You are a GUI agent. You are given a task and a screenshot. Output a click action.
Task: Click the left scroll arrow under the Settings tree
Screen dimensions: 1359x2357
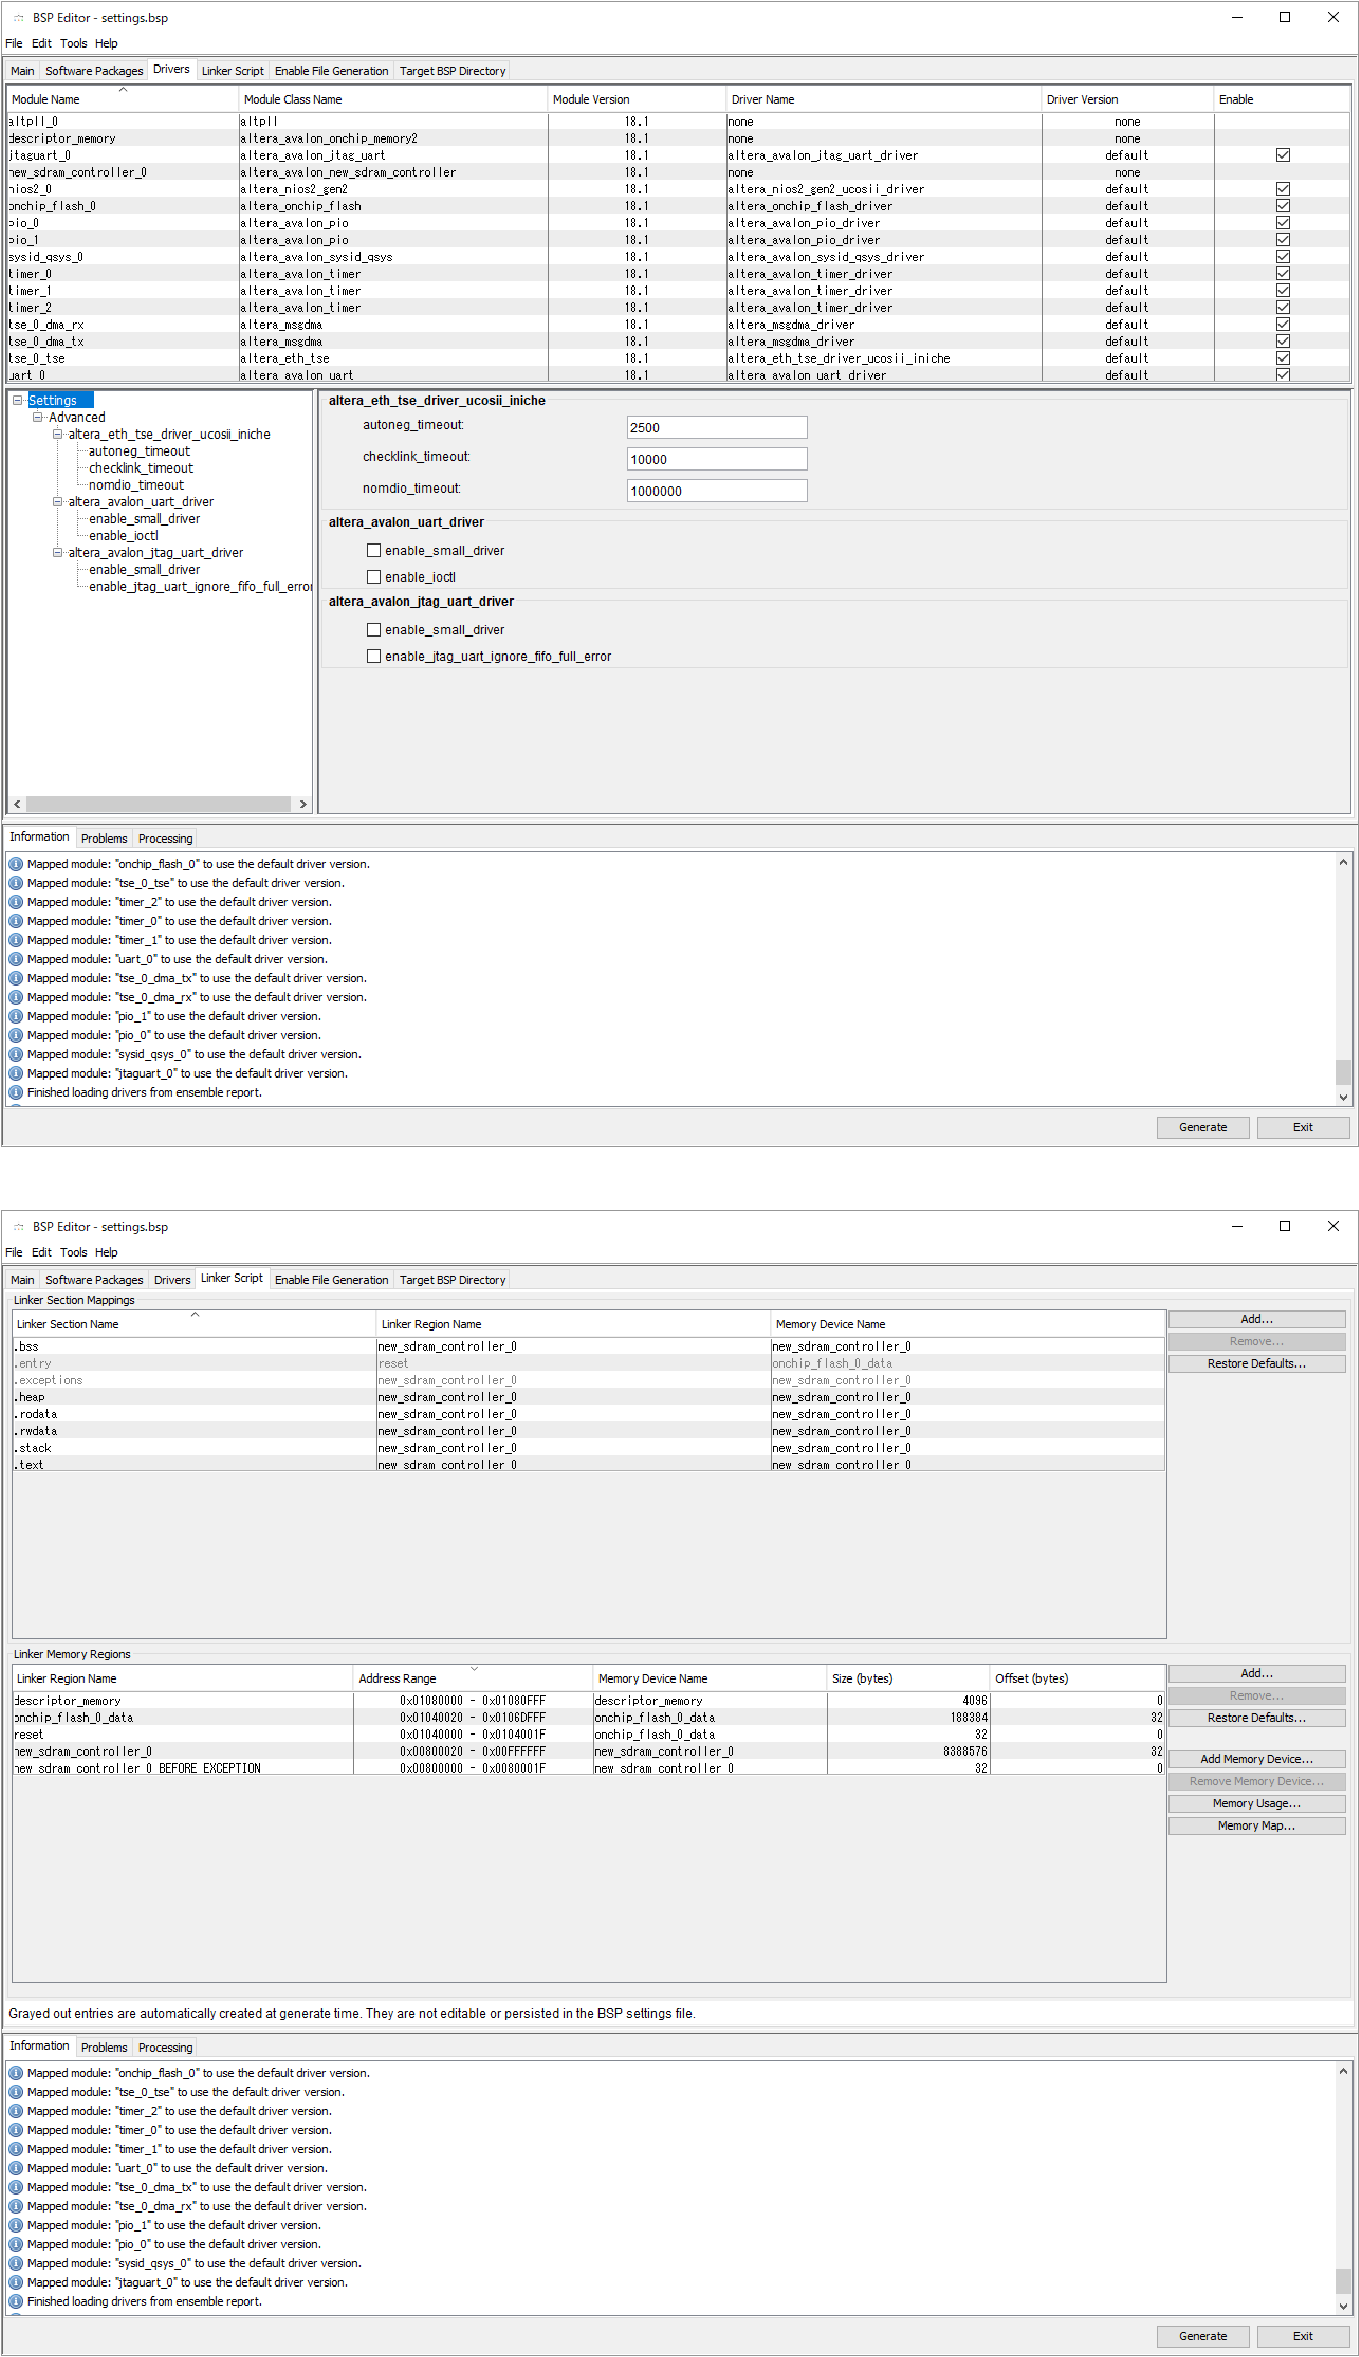pos(17,804)
